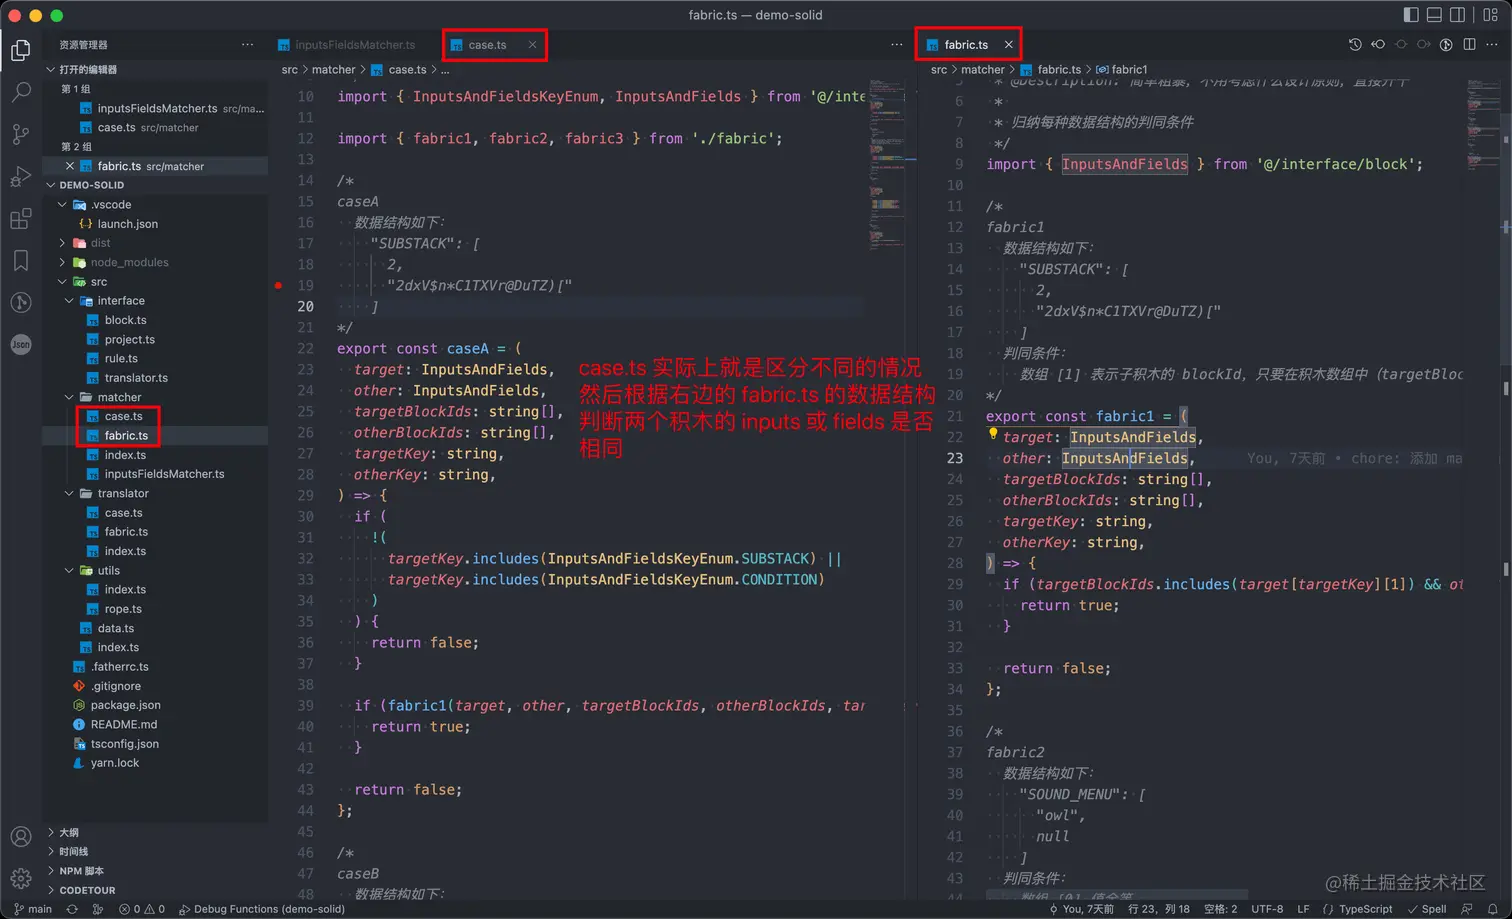Open the Bookmarks view in activity bar
The image size is (1512, 919).
(x=20, y=261)
